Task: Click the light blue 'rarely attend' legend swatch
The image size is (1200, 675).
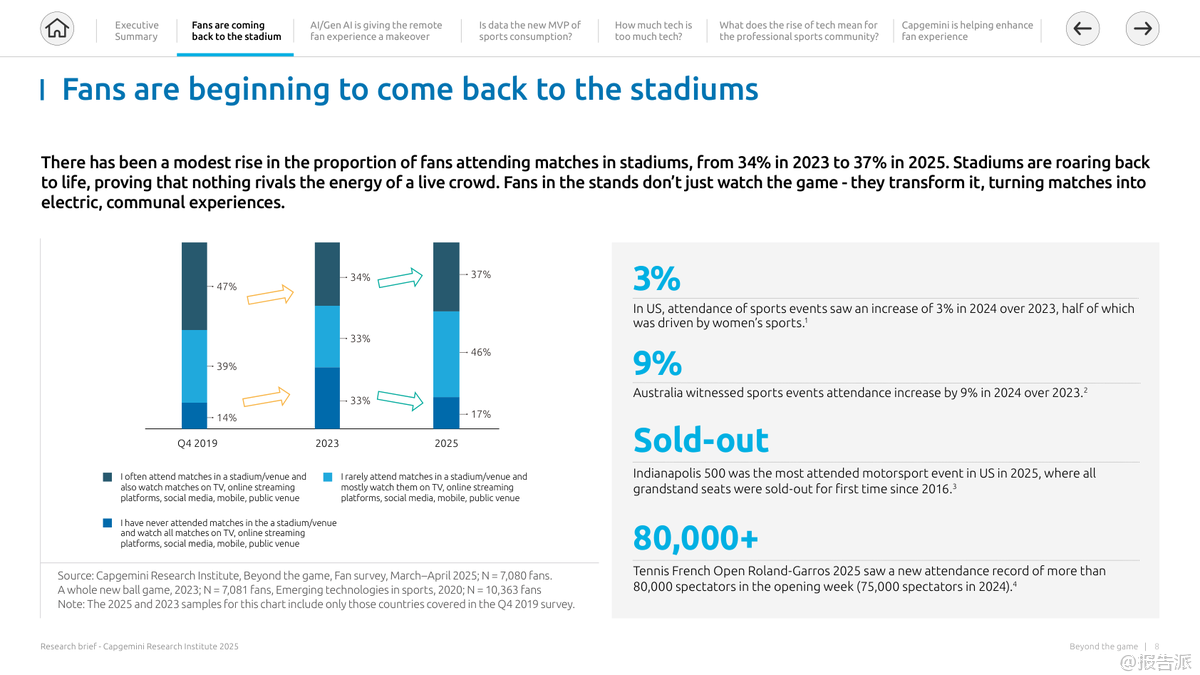Action: pyautogui.click(x=328, y=477)
